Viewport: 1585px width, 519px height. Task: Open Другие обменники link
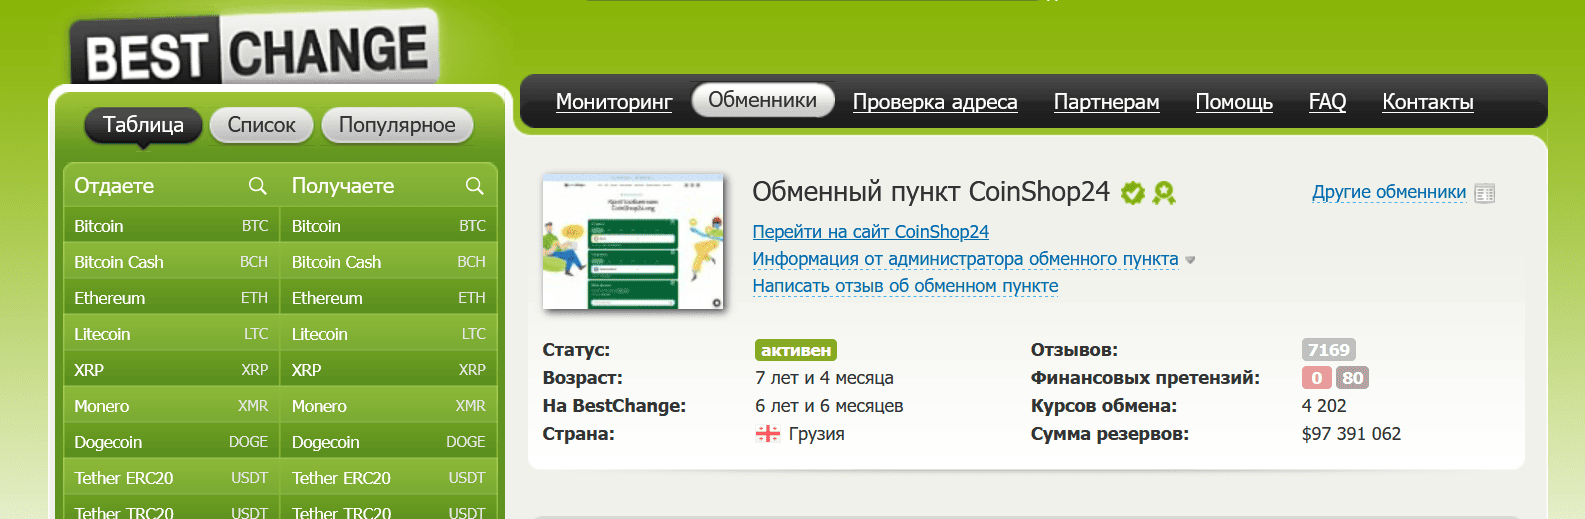(x=1389, y=192)
